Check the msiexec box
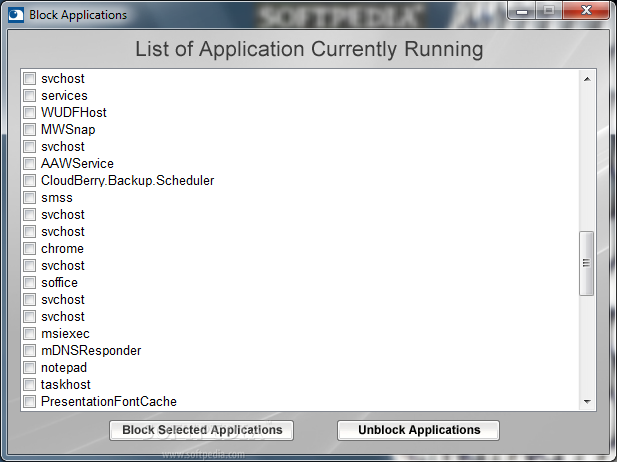The width and height of the screenshot is (617, 462). (x=29, y=334)
